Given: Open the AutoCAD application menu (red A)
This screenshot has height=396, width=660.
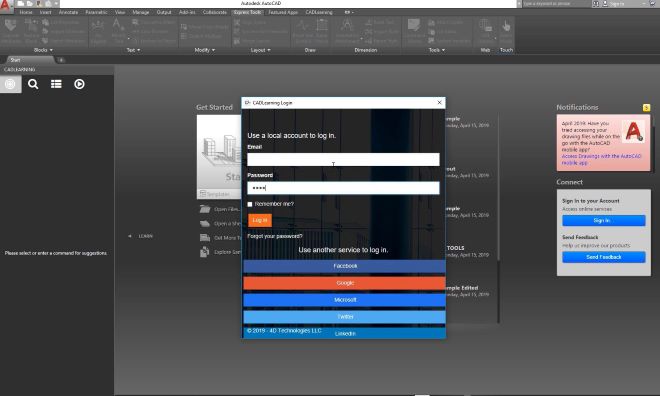Looking at the screenshot, I should pyautogui.click(x=5, y=5).
